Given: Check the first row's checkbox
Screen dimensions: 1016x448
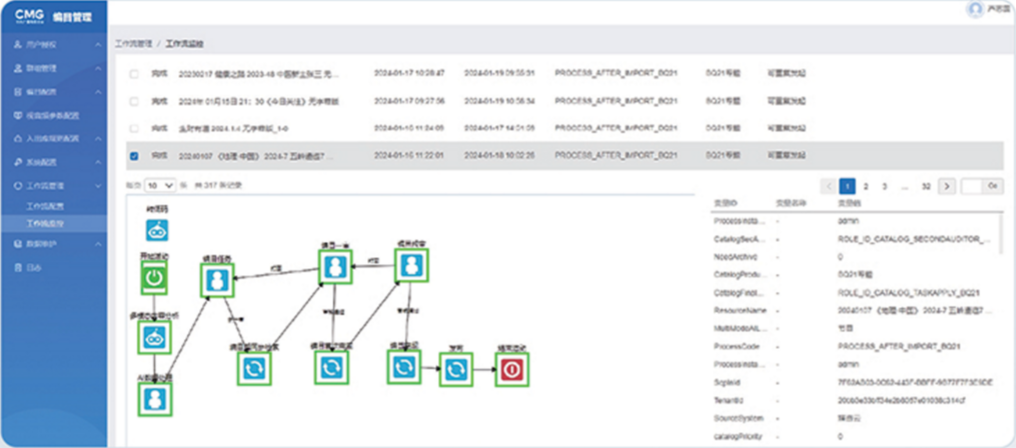Looking at the screenshot, I should tap(134, 74).
